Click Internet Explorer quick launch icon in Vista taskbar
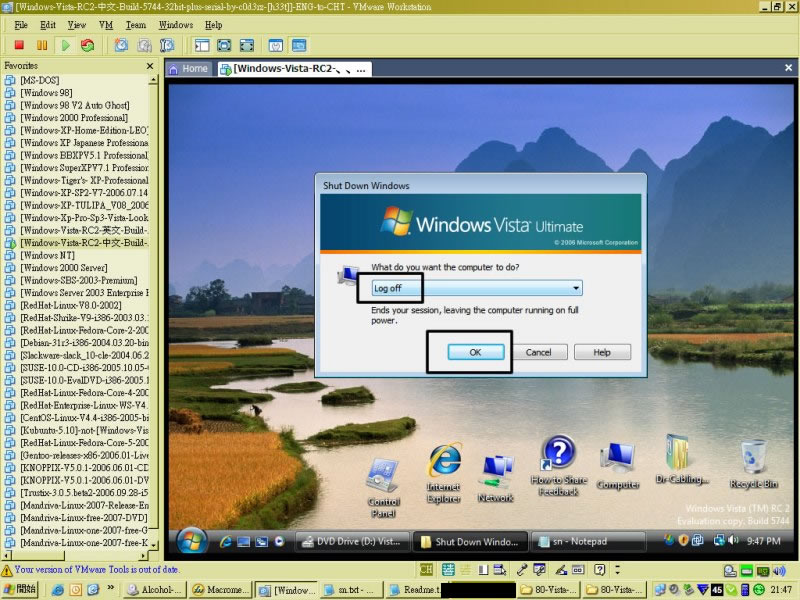 [226, 542]
